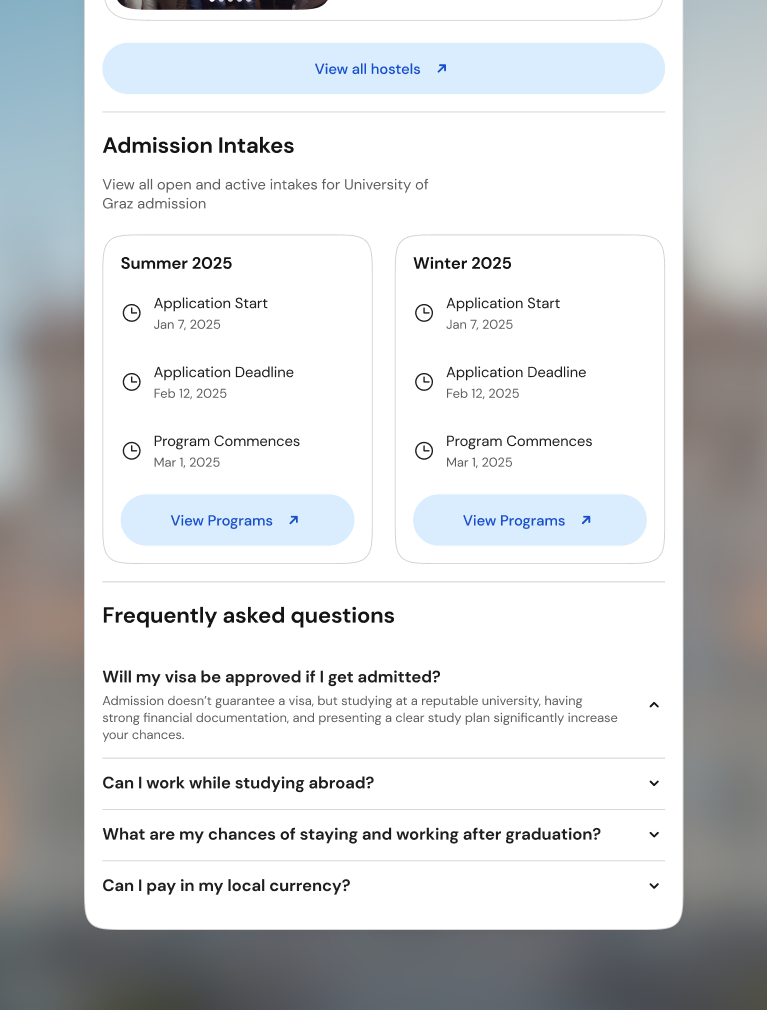Expand chevron for staying after graduation question
This screenshot has height=1010, width=767.
click(x=654, y=835)
